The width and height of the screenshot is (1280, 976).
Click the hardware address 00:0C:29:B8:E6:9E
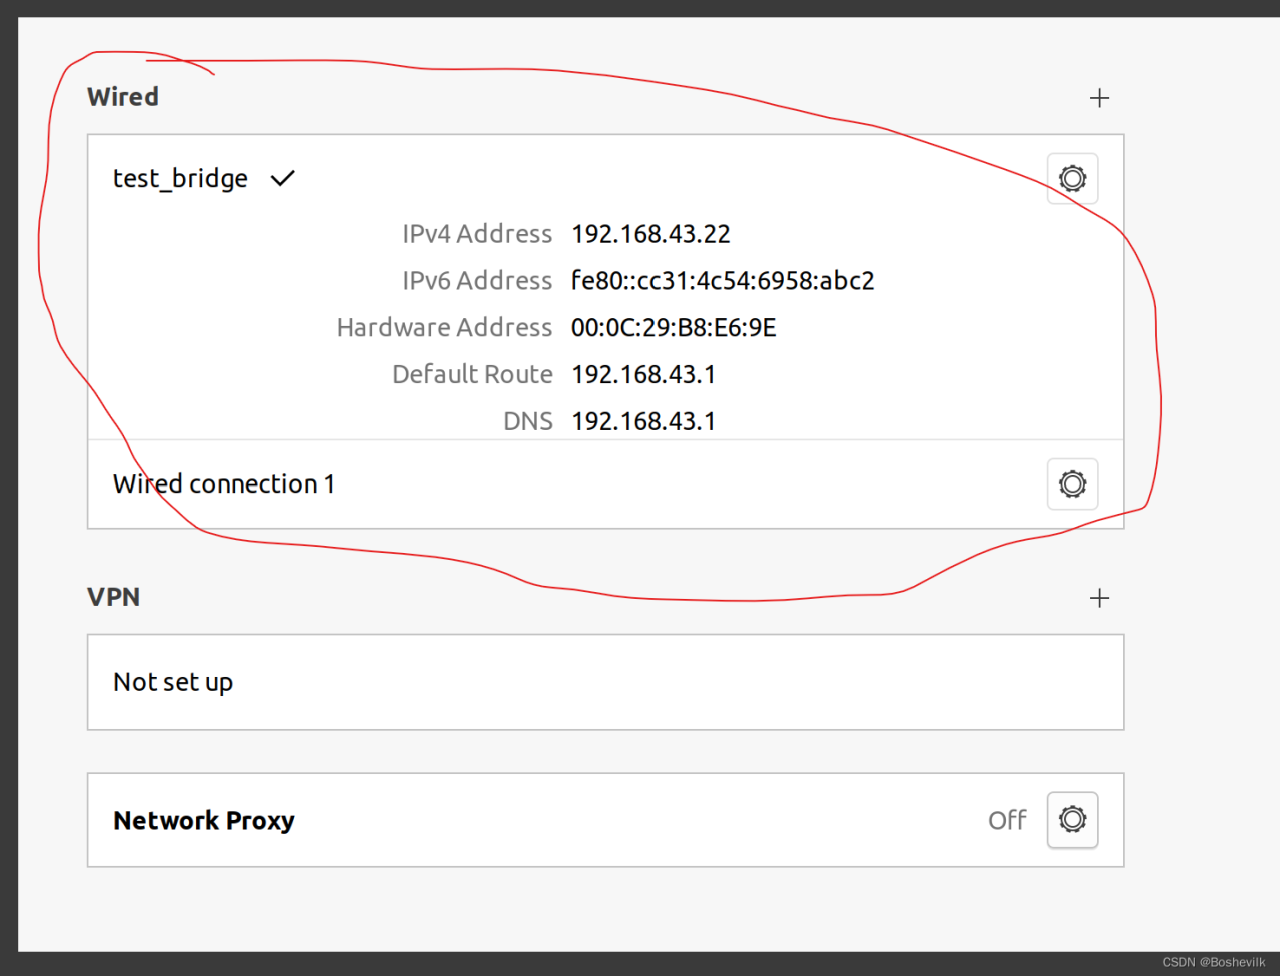(673, 328)
